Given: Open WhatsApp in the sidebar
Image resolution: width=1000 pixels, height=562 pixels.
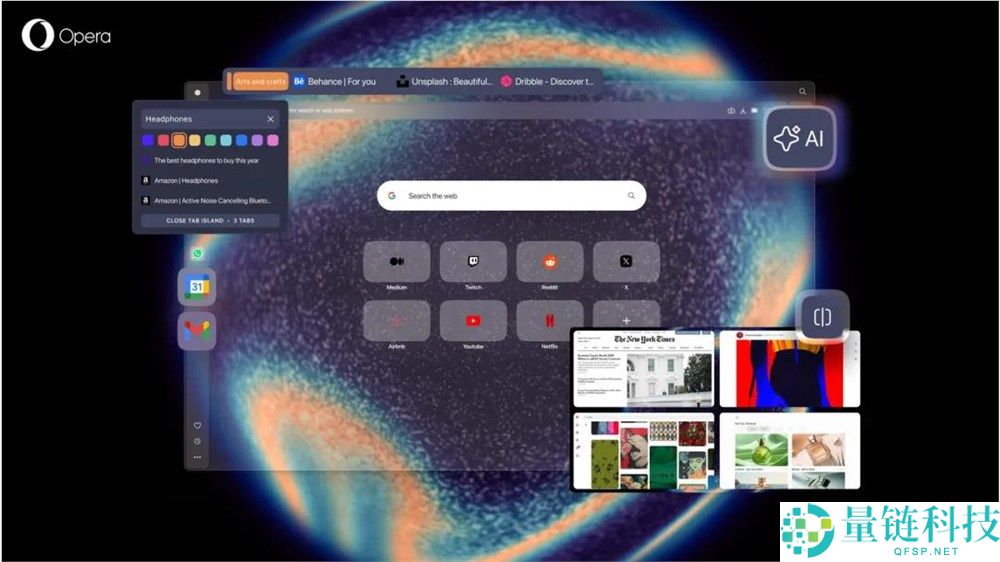Looking at the screenshot, I should point(197,254).
